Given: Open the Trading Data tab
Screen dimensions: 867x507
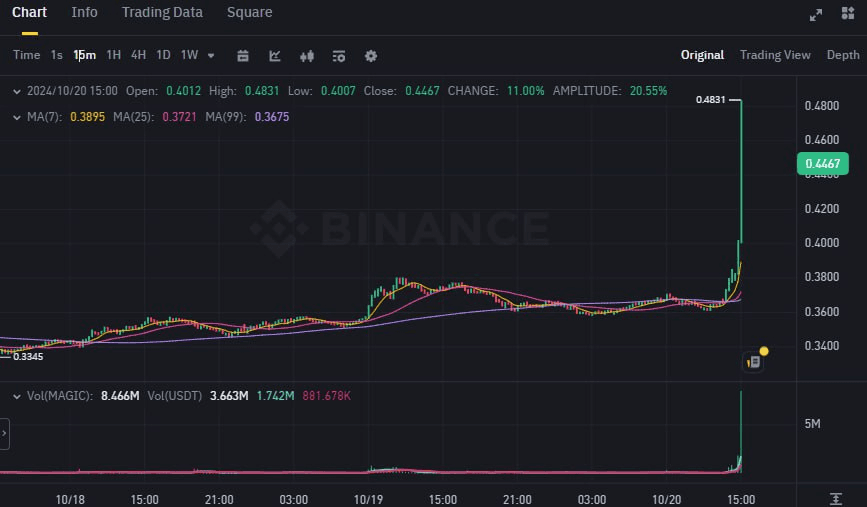Looking at the screenshot, I should (x=162, y=13).
